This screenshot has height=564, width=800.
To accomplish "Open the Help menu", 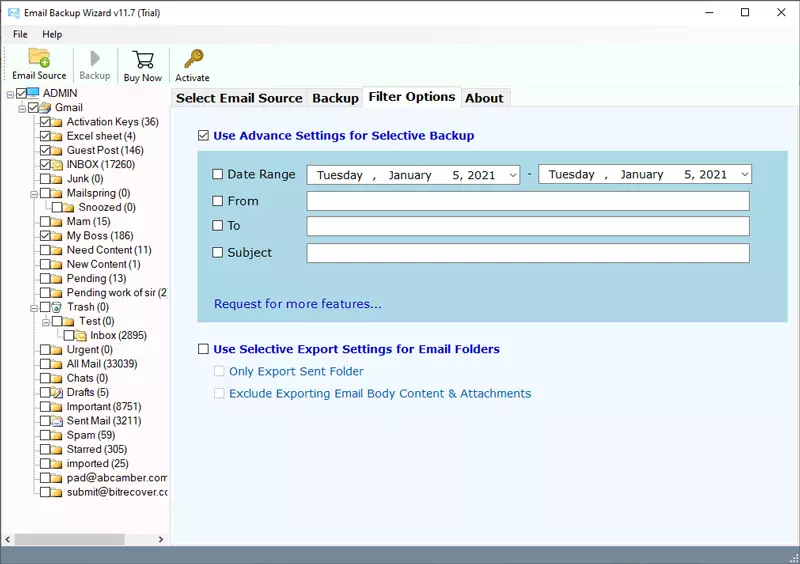I will pos(52,34).
